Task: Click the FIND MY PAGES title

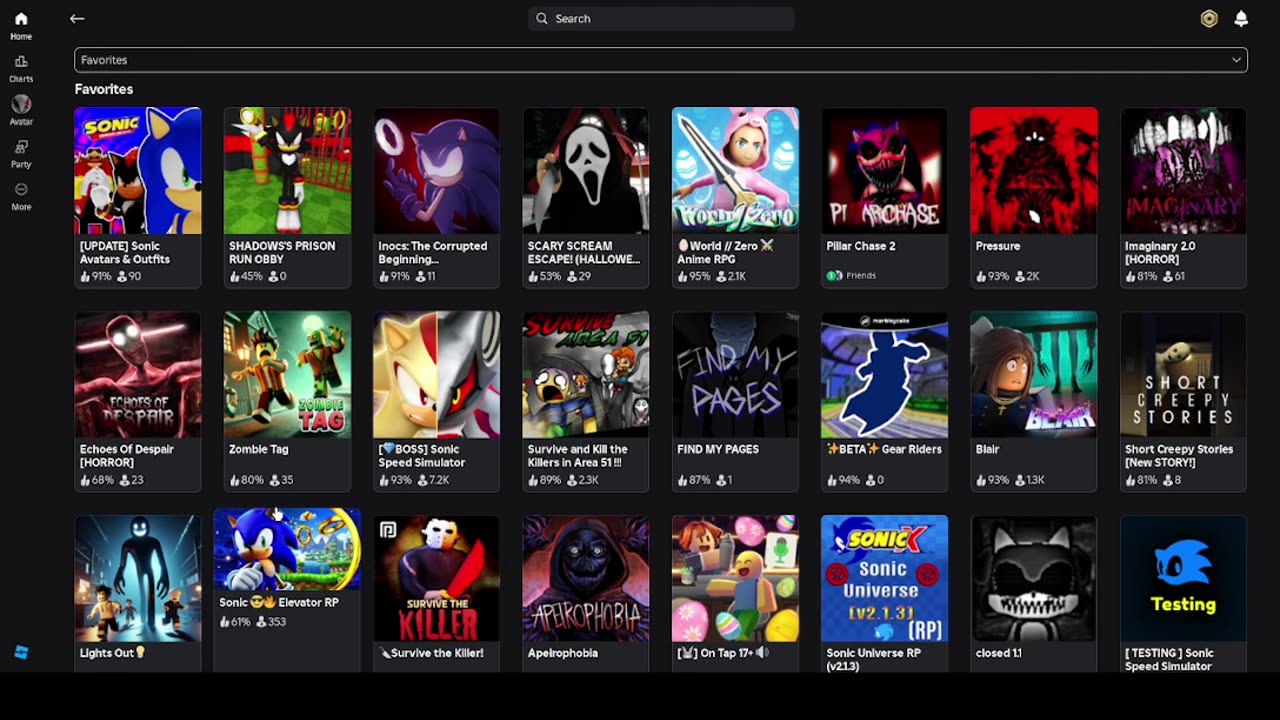Action: tap(718, 450)
